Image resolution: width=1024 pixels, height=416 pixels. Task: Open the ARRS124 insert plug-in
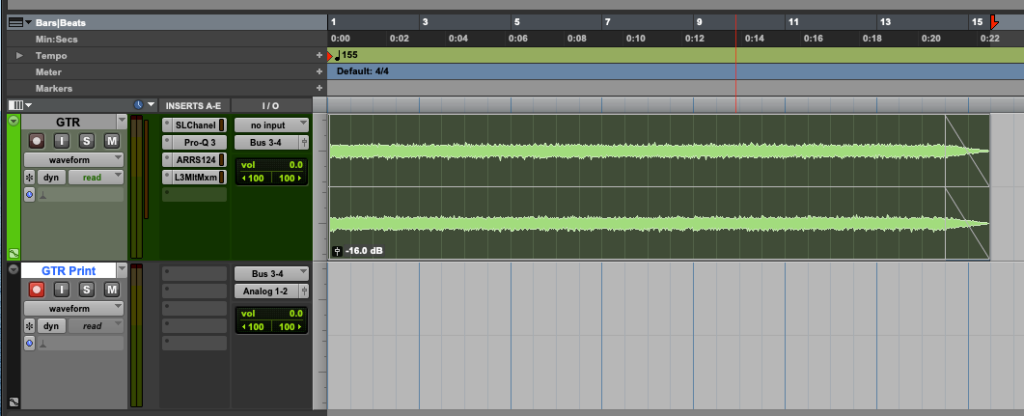(x=195, y=159)
